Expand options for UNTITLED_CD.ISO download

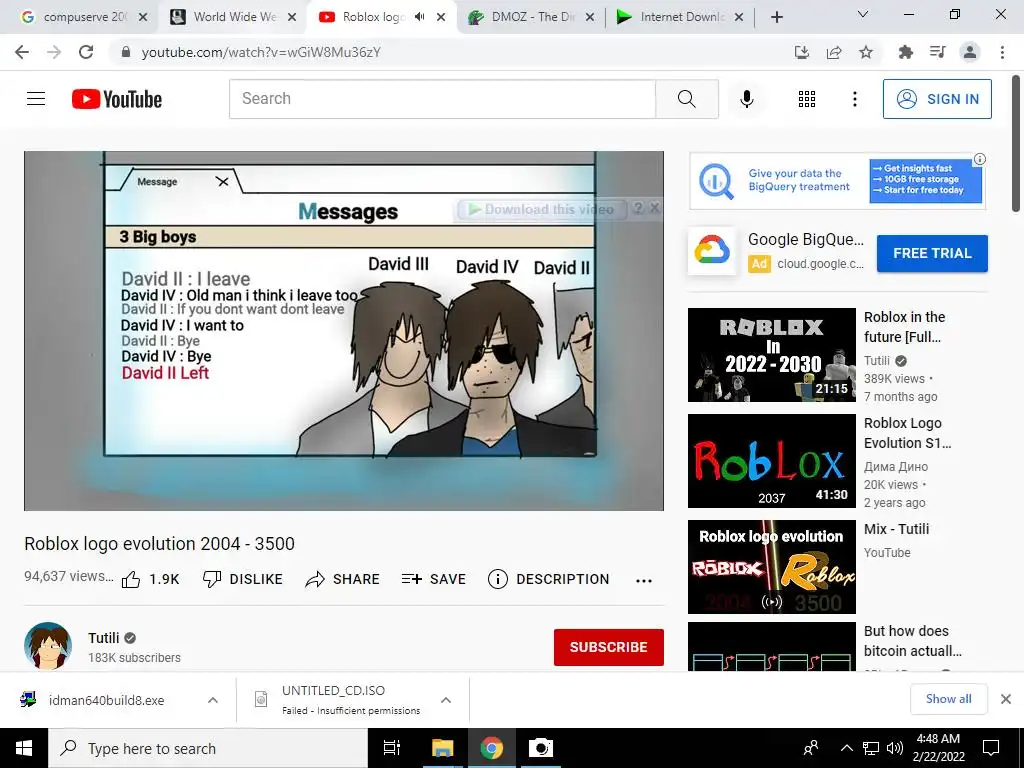click(446, 700)
